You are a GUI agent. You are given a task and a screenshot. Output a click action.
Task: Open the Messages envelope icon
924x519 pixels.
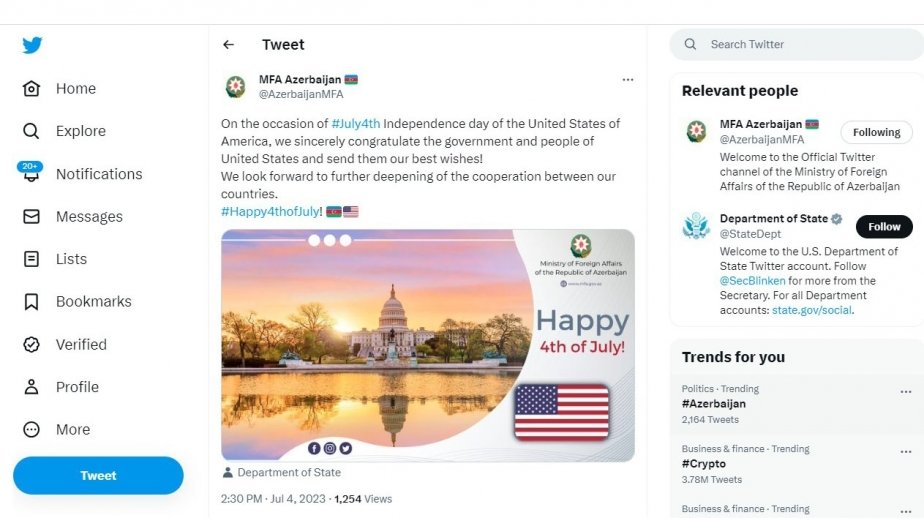tap(31, 216)
